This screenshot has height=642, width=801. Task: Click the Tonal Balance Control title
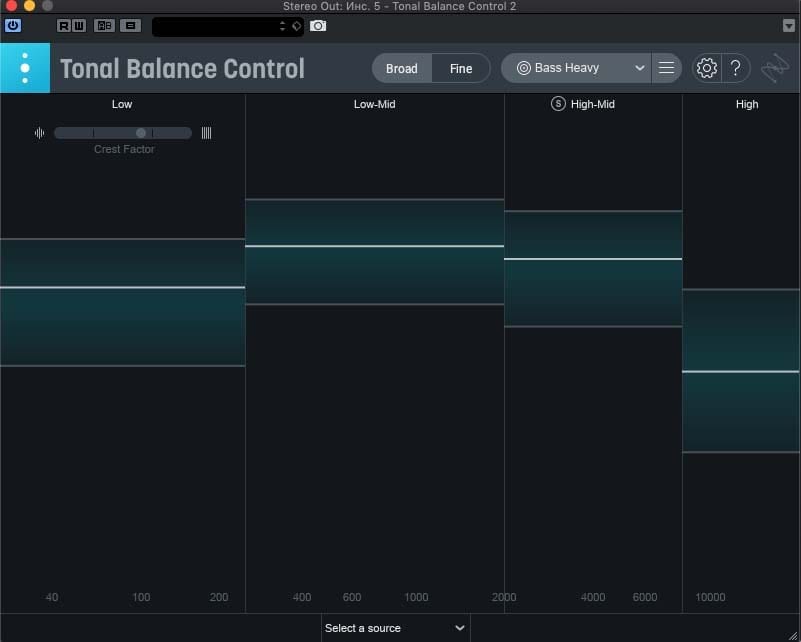click(182, 68)
